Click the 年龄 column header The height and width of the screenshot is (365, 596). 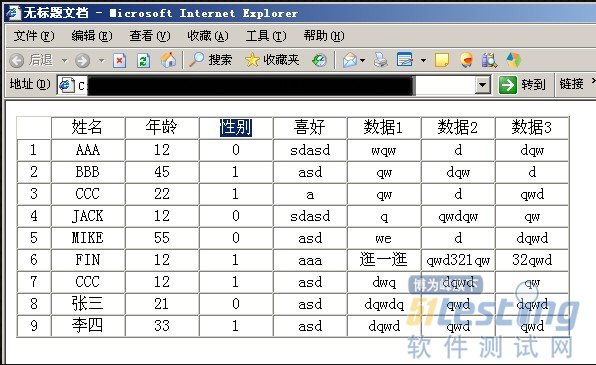(x=162, y=127)
